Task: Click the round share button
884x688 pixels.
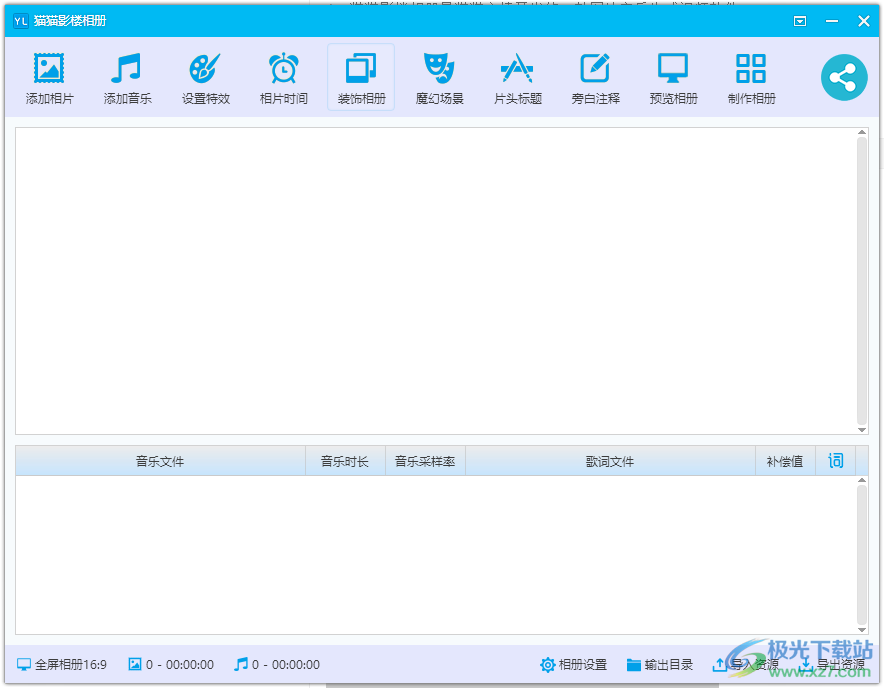Action: [x=844, y=77]
